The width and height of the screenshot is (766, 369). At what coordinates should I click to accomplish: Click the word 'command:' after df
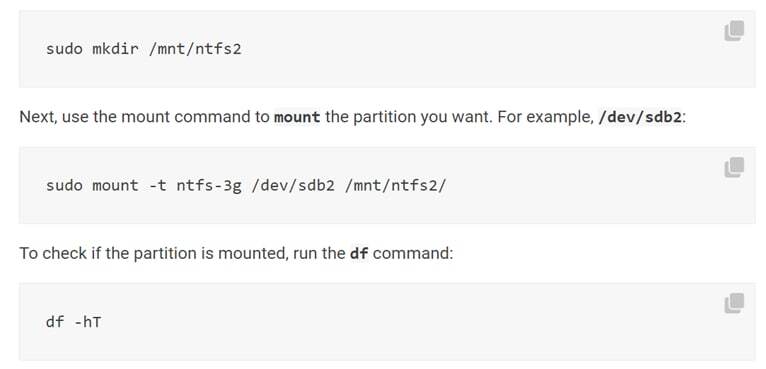413,254
